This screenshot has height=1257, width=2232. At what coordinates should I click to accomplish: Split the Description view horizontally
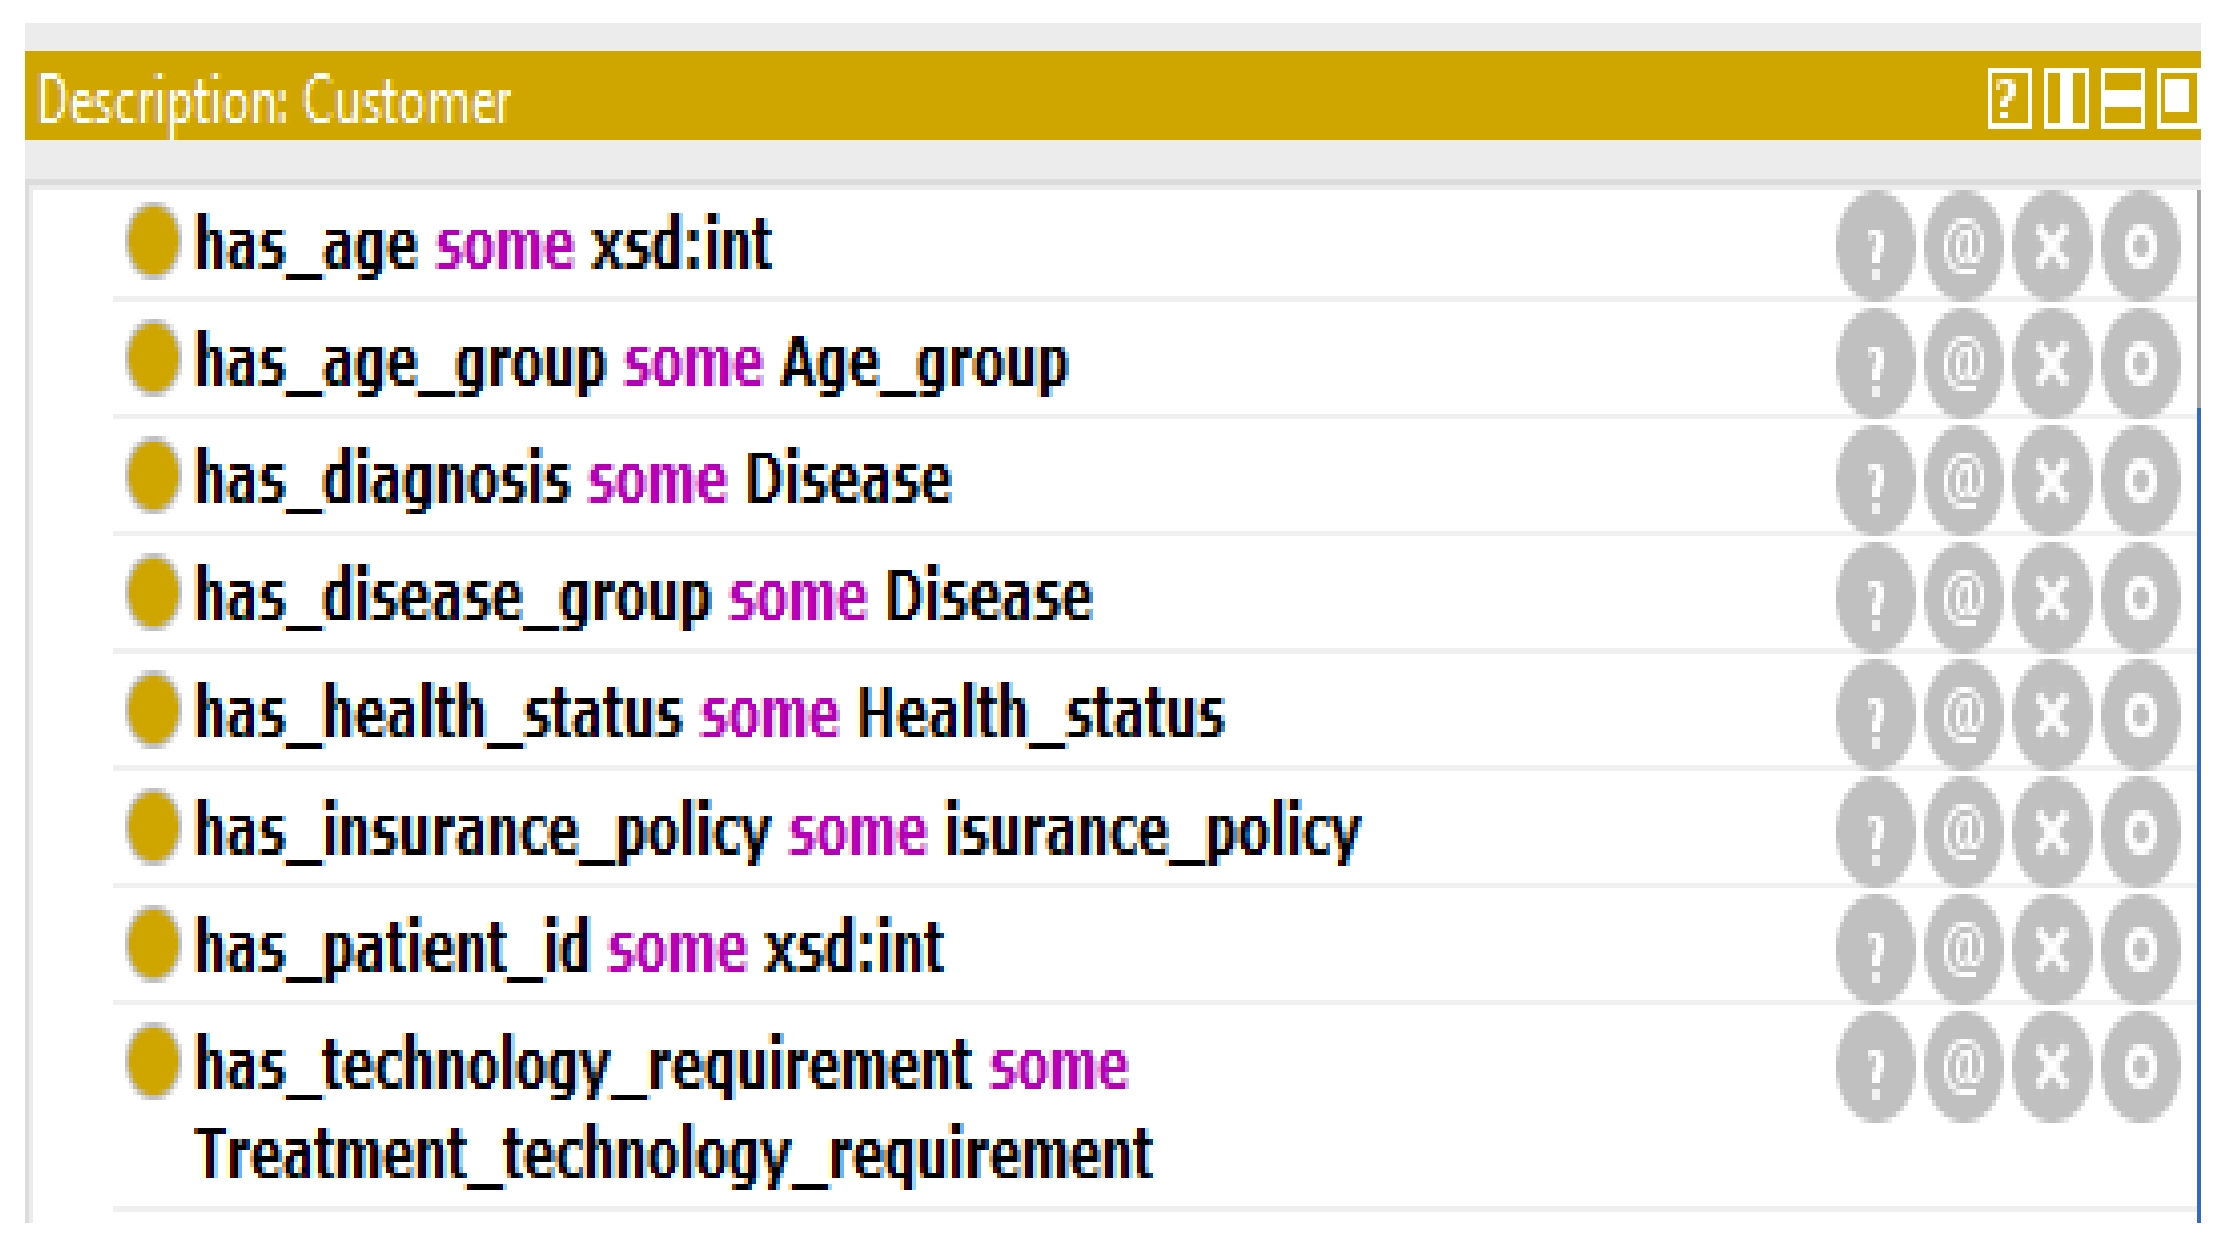[2122, 99]
